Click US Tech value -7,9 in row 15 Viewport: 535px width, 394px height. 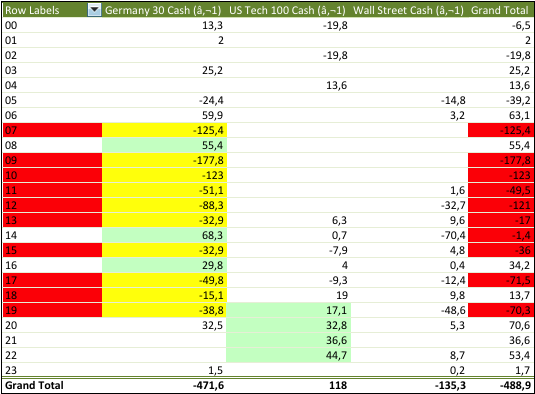tap(289, 250)
